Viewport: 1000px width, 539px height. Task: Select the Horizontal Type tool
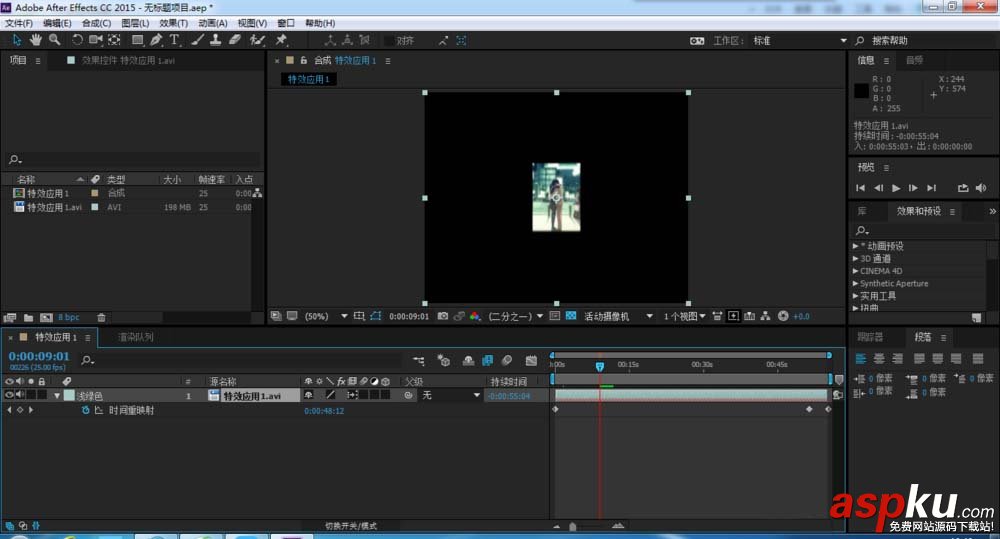(174, 40)
